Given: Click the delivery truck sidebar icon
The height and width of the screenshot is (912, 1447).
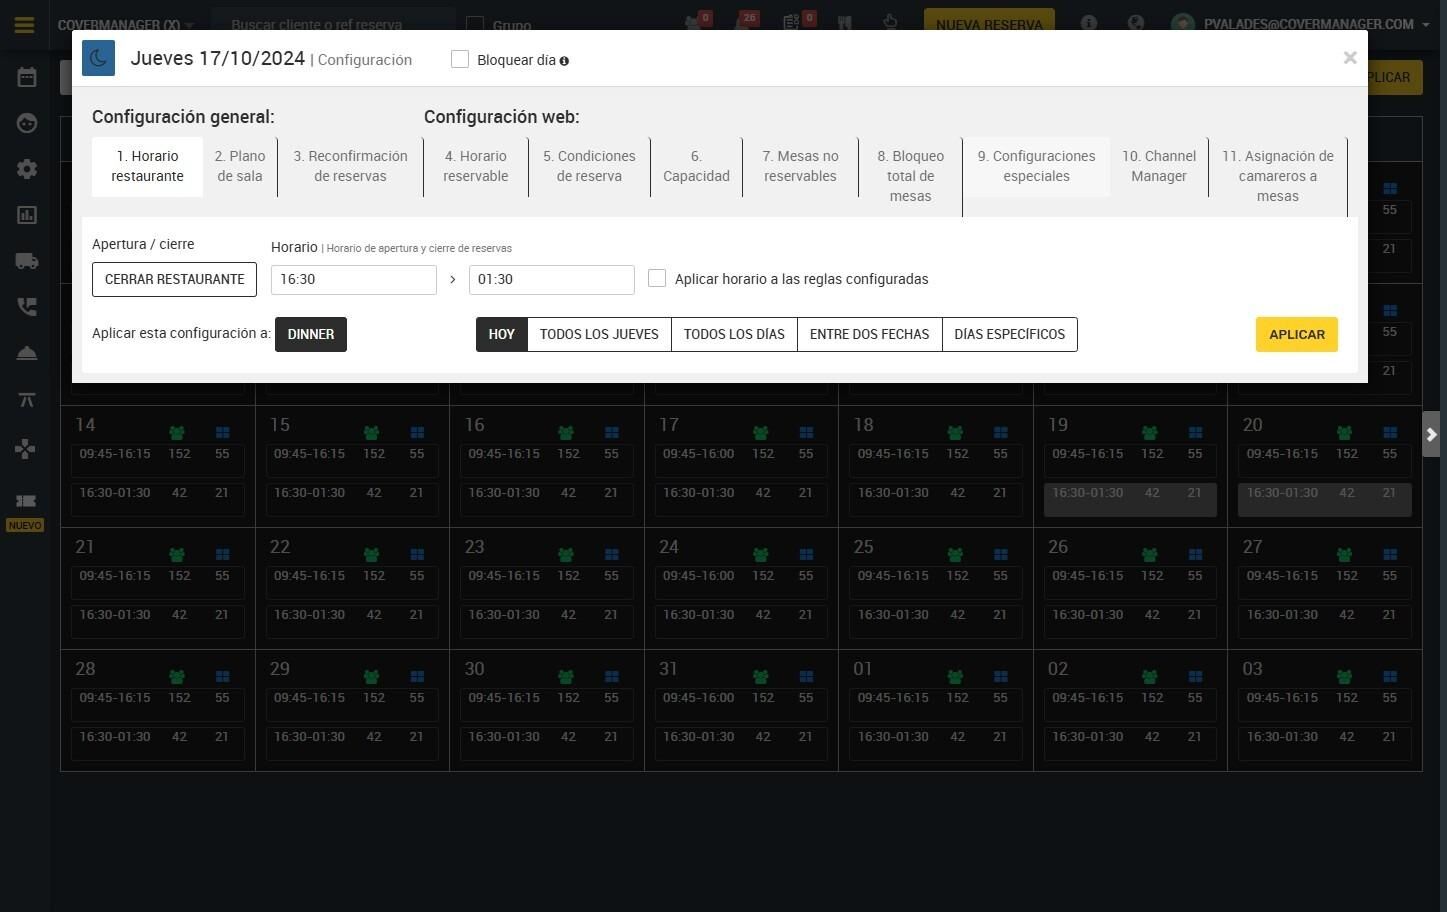Looking at the screenshot, I should [27, 261].
